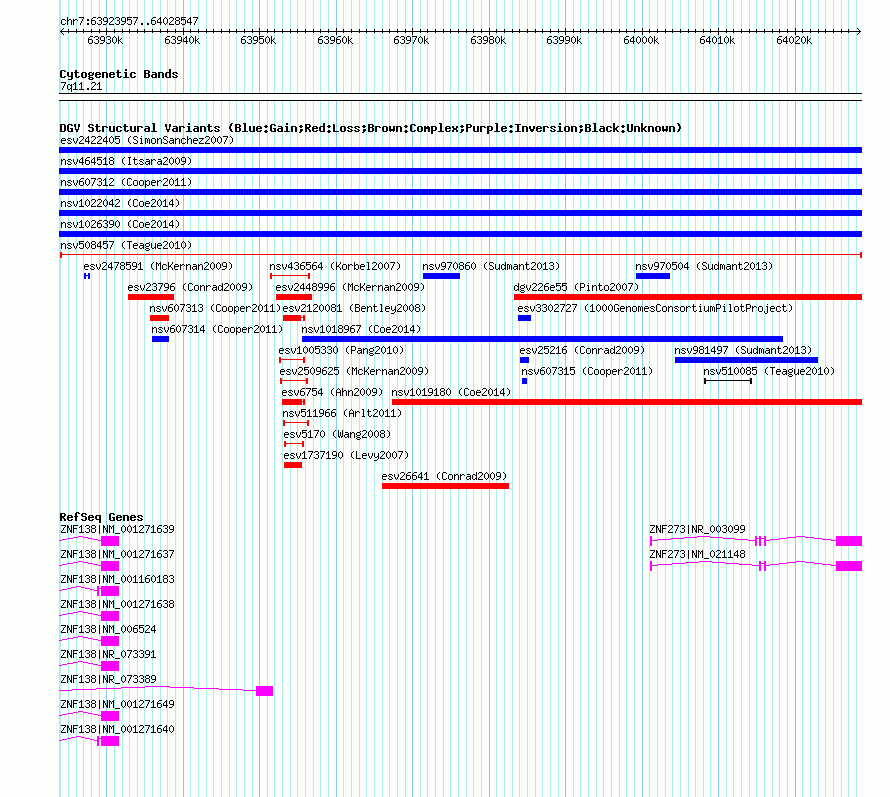The image size is (890, 797).
Task: Click red bar under esv23796 (Conrad2009)
Action: [x=151, y=297]
